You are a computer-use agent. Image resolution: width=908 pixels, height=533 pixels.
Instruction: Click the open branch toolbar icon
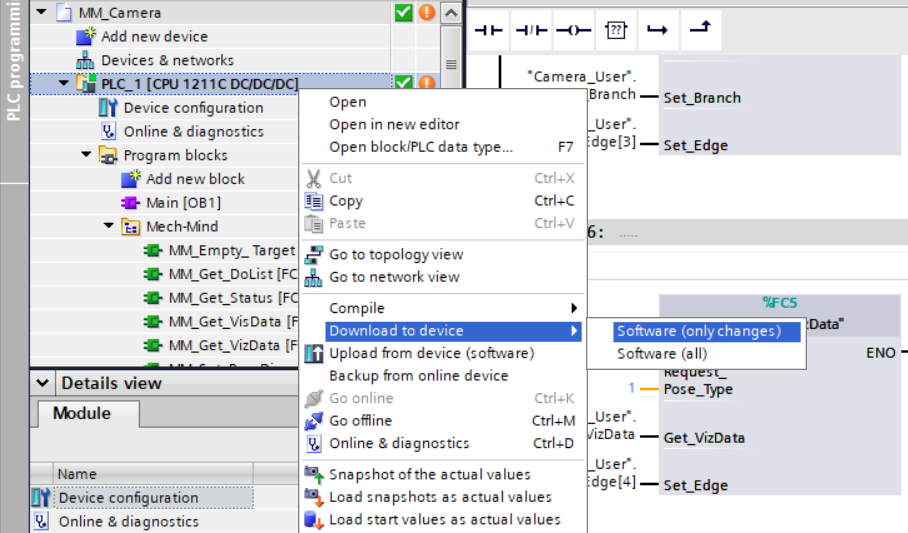657,30
